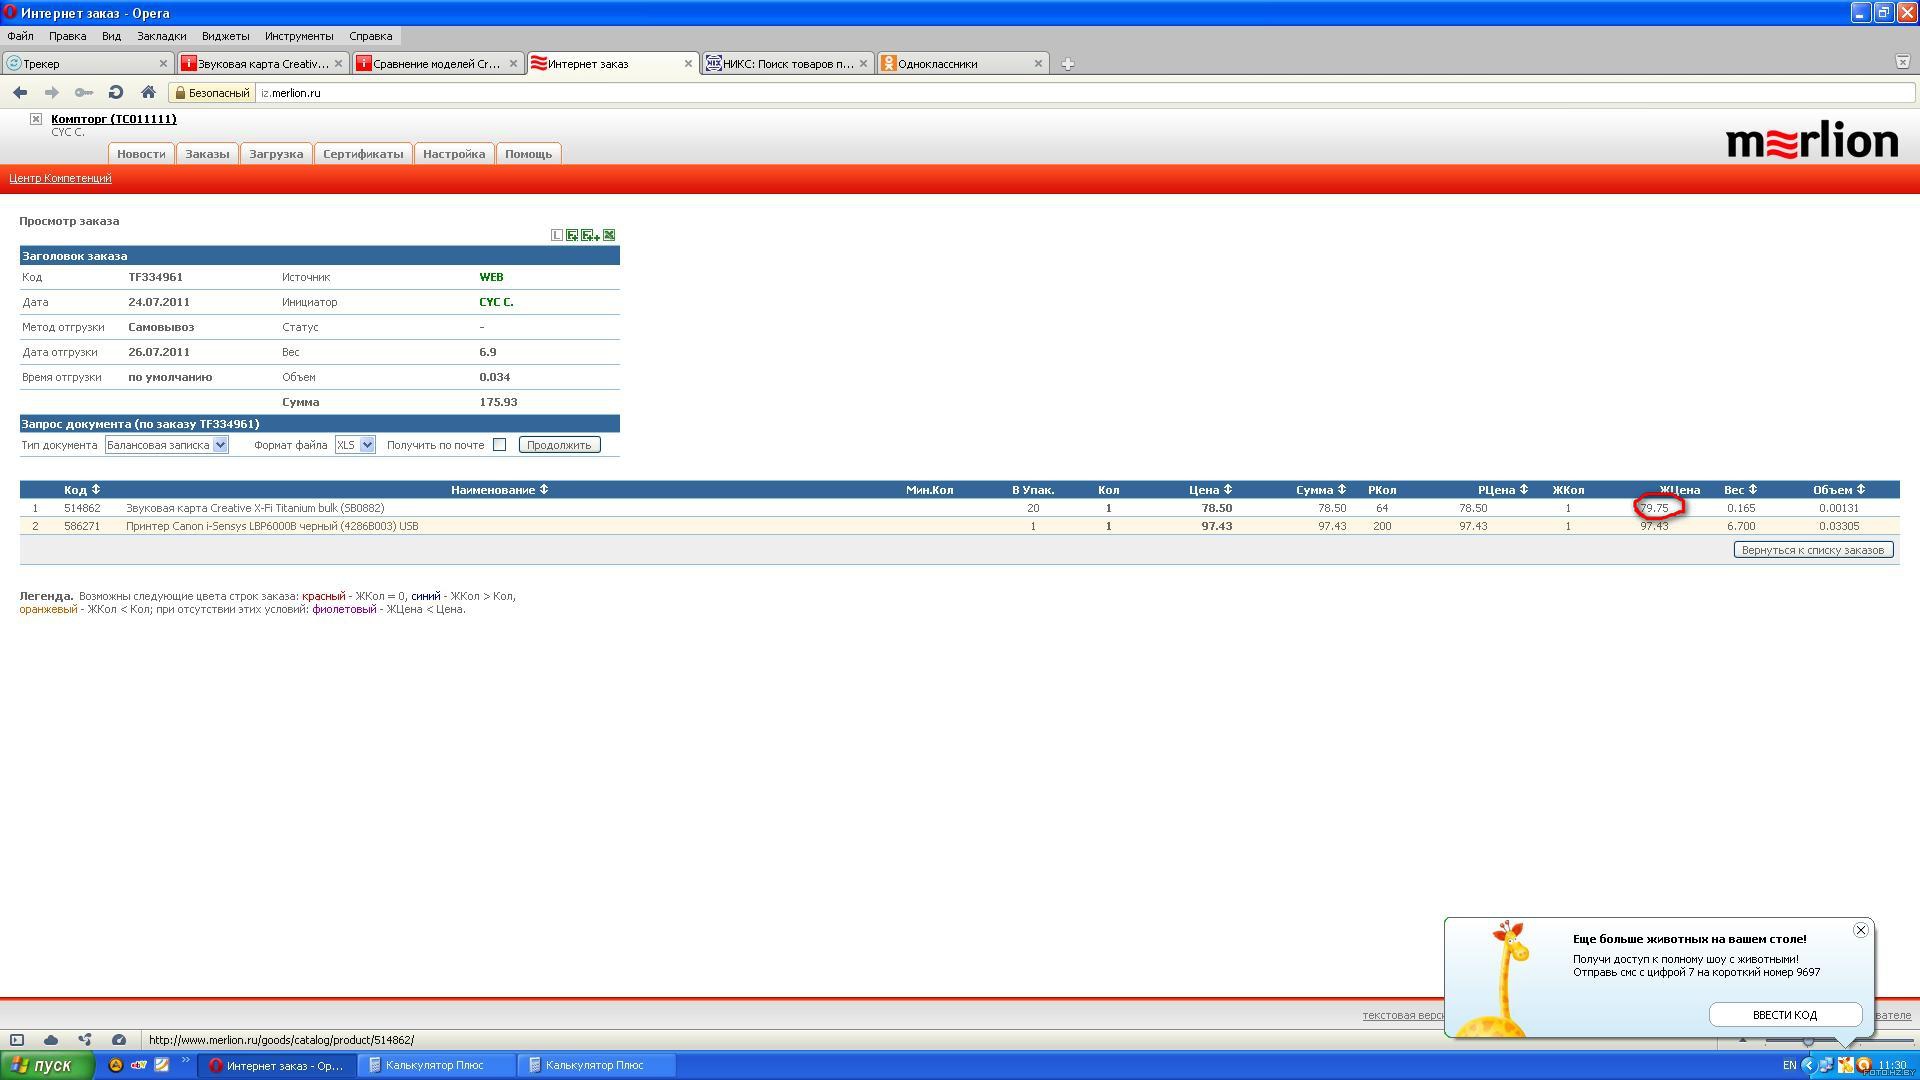The width and height of the screenshot is (1920, 1080).
Task: Click the ВВЕСТИ КОД button
Action: pyautogui.click(x=1785, y=1015)
